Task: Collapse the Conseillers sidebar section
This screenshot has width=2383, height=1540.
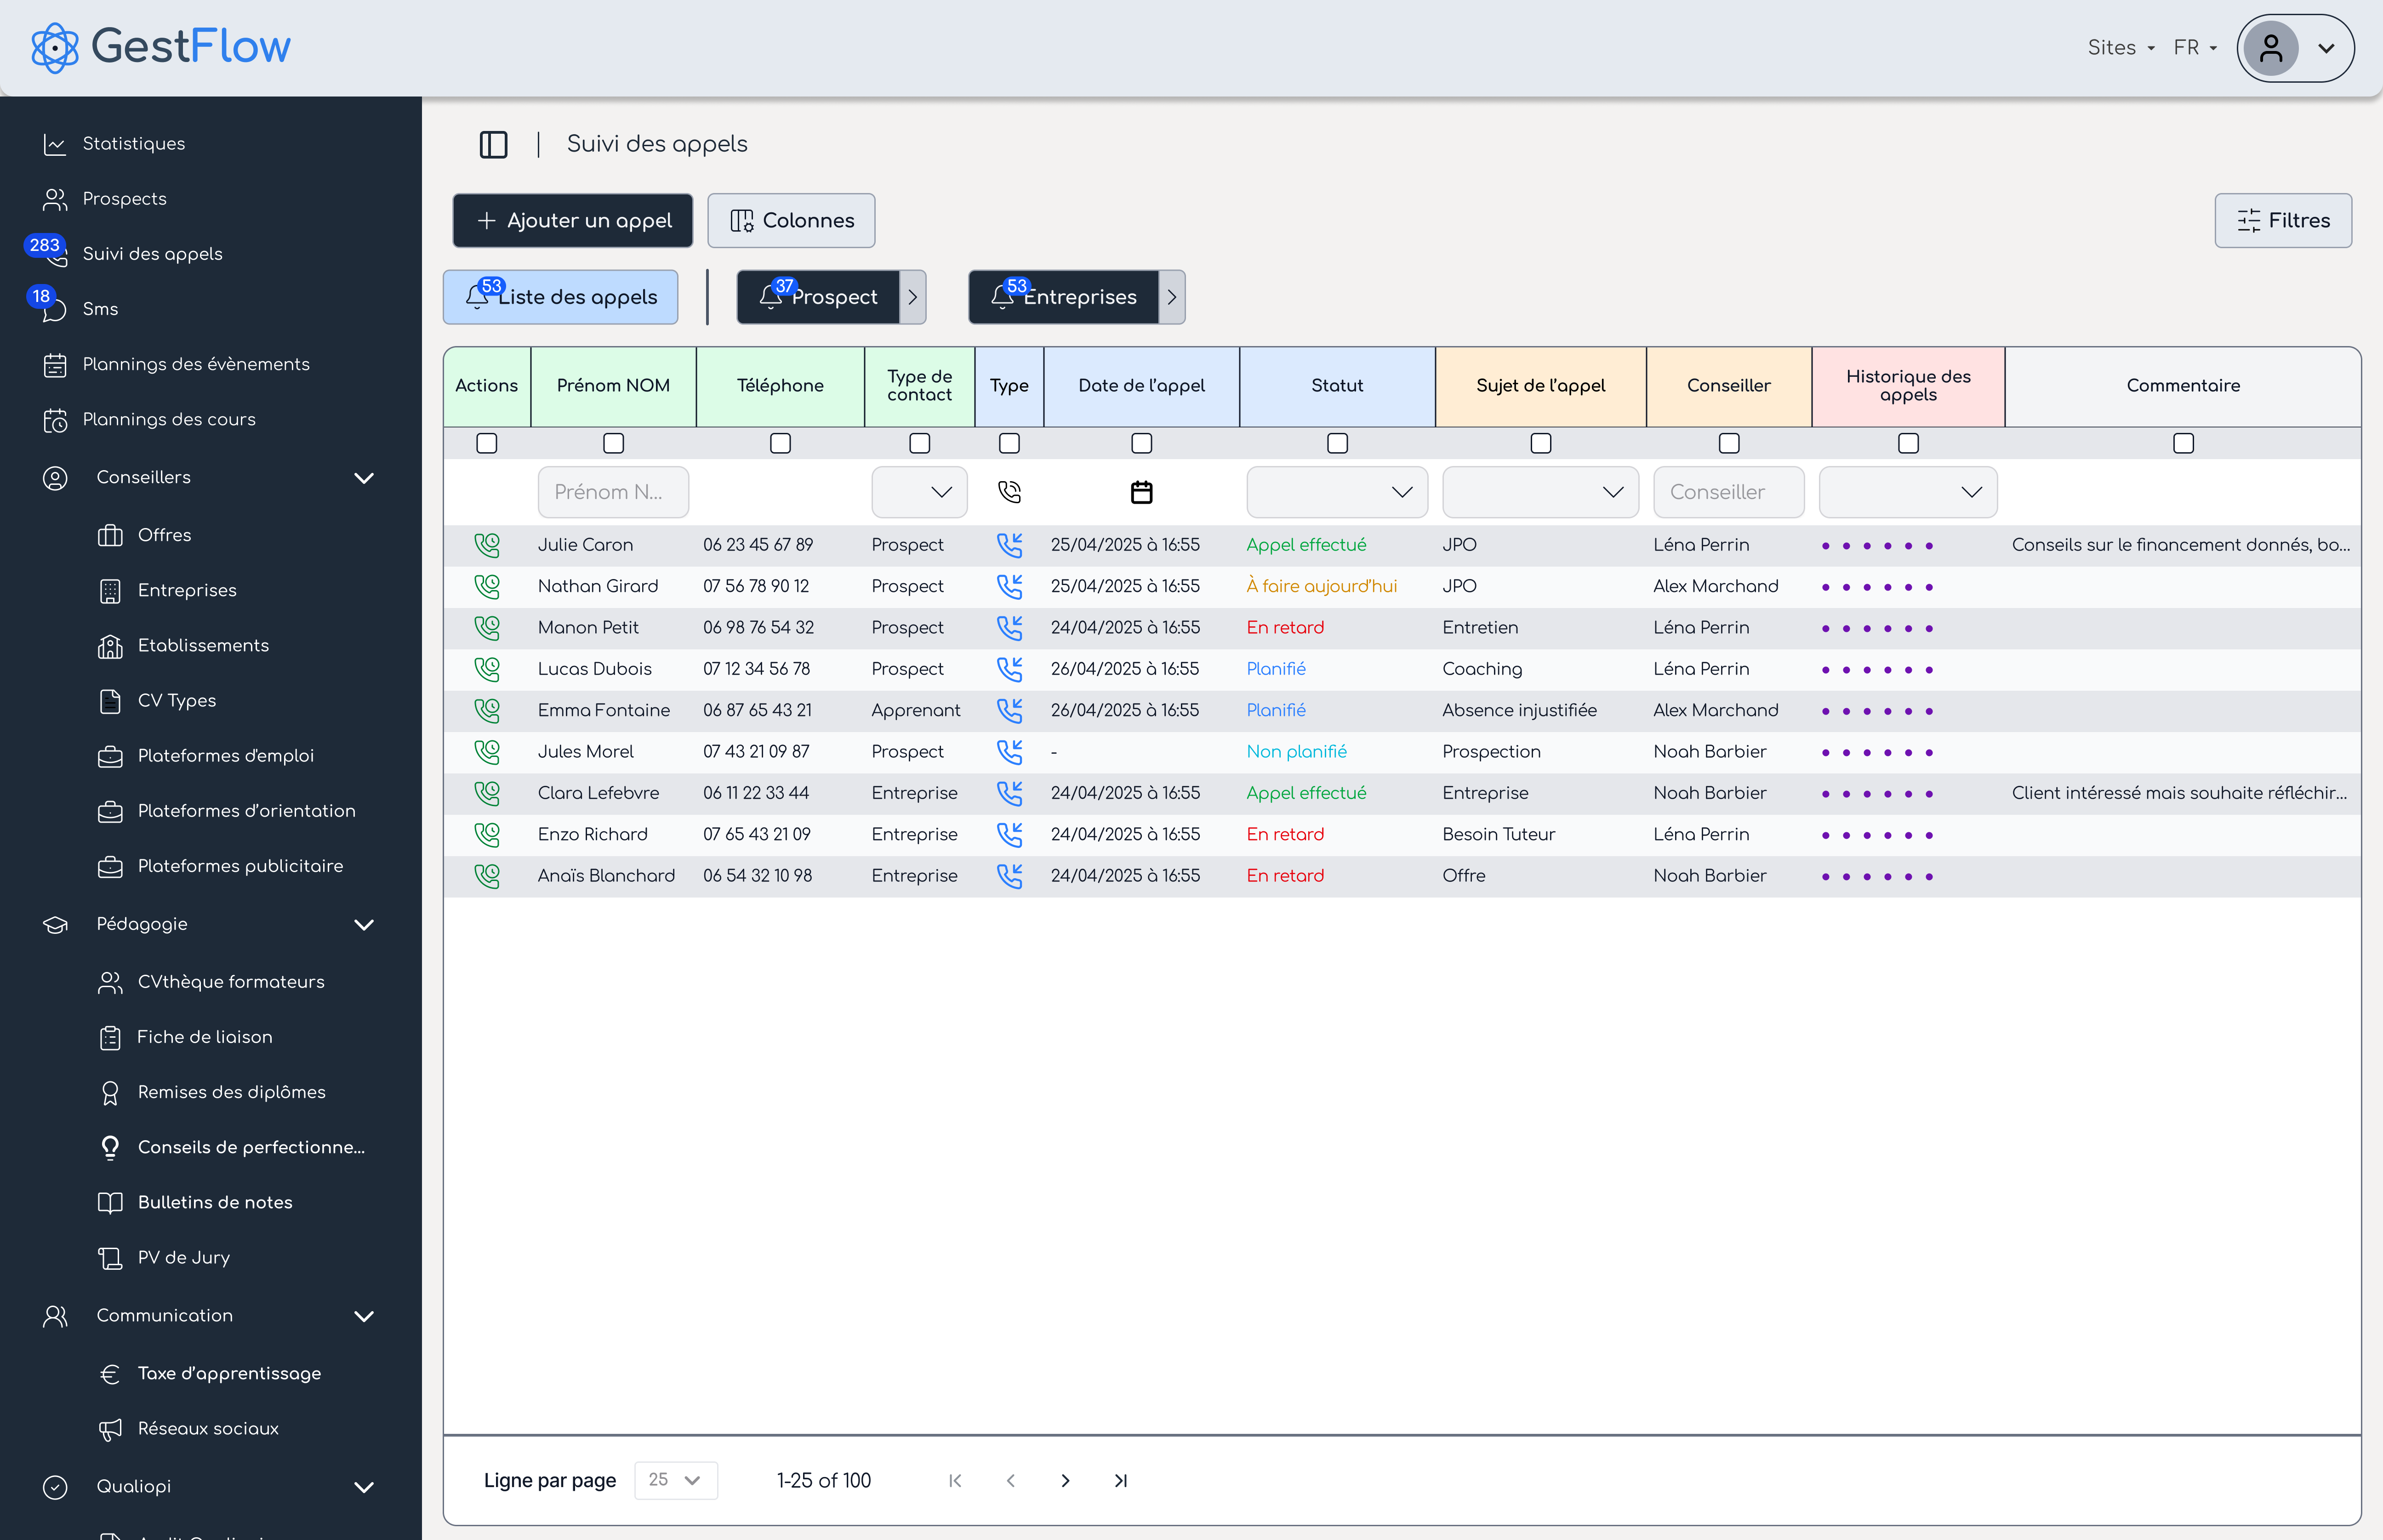Action: [364, 478]
